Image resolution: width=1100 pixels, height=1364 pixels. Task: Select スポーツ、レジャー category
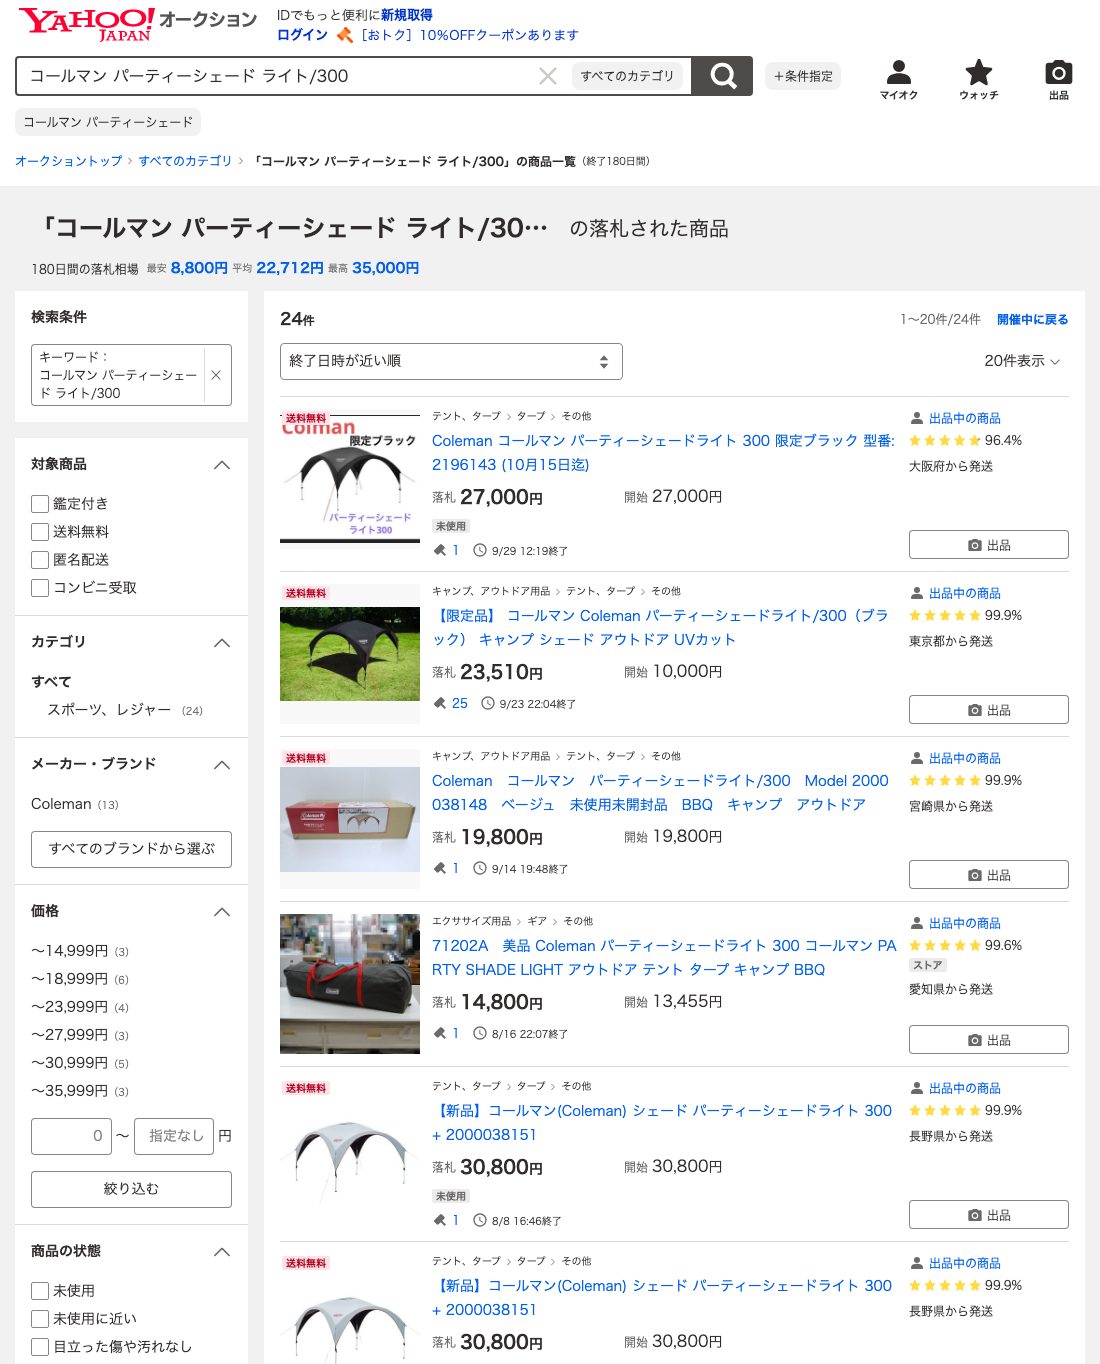(109, 709)
